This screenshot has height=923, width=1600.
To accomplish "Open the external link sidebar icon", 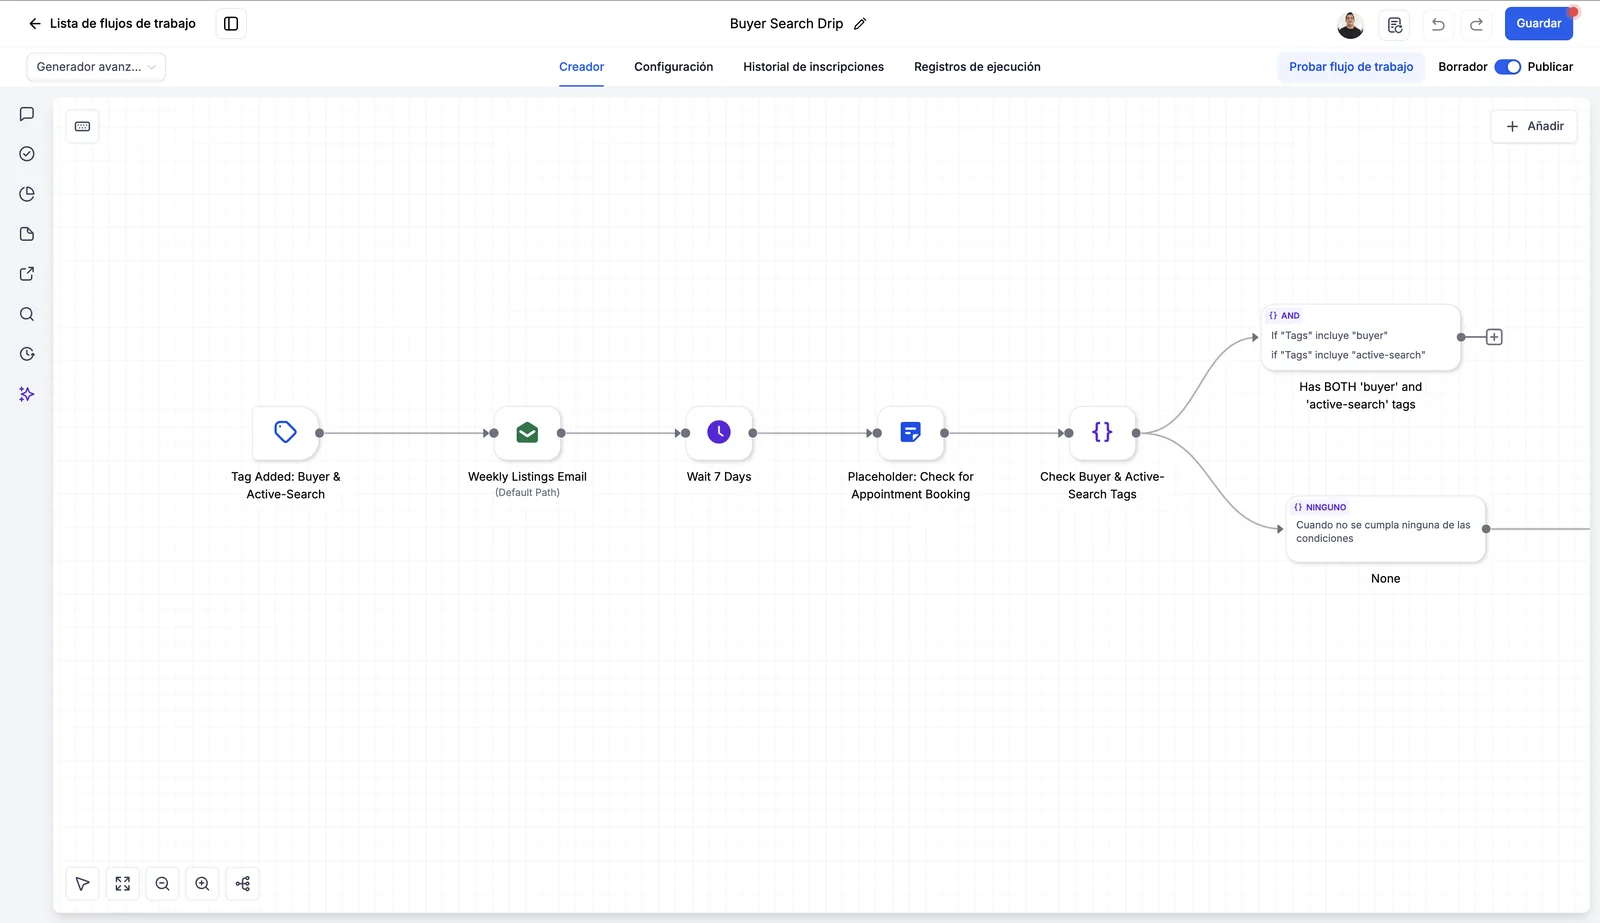I will pyautogui.click(x=27, y=274).
